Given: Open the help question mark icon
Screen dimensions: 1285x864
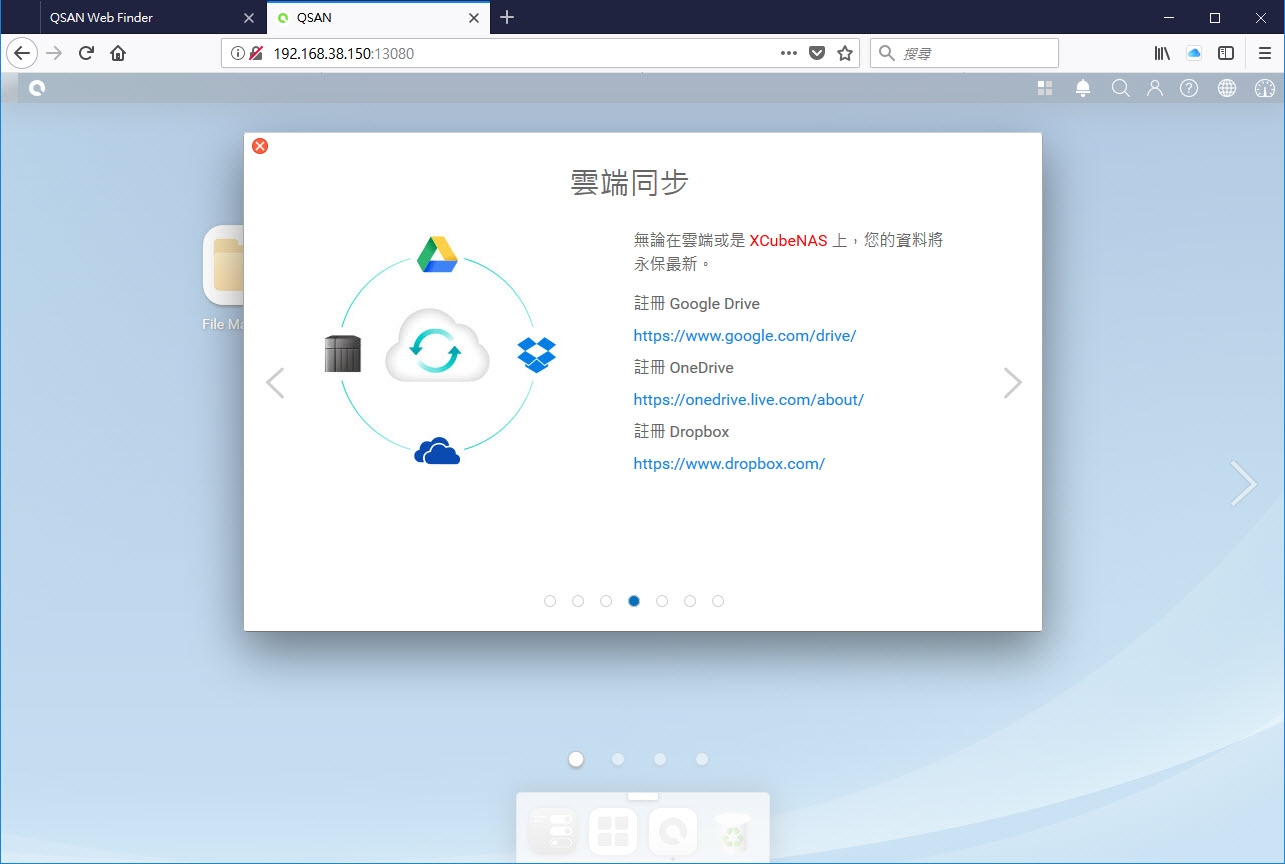Looking at the screenshot, I should click(1189, 88).
